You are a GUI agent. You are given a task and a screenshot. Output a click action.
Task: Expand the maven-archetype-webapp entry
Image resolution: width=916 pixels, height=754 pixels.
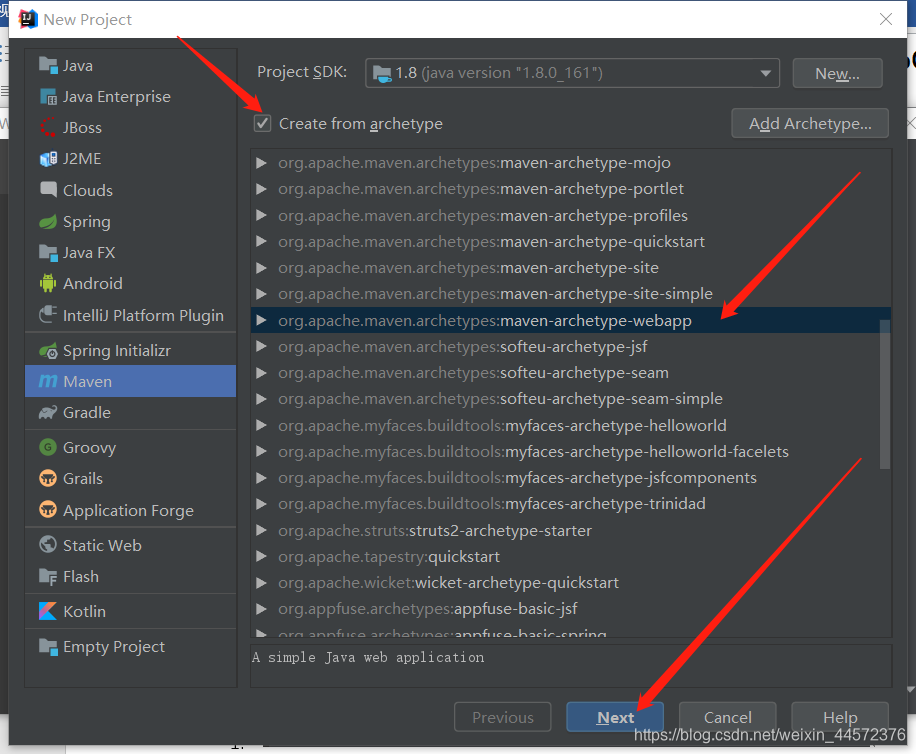pyautogui.click(x=262, y=320)
